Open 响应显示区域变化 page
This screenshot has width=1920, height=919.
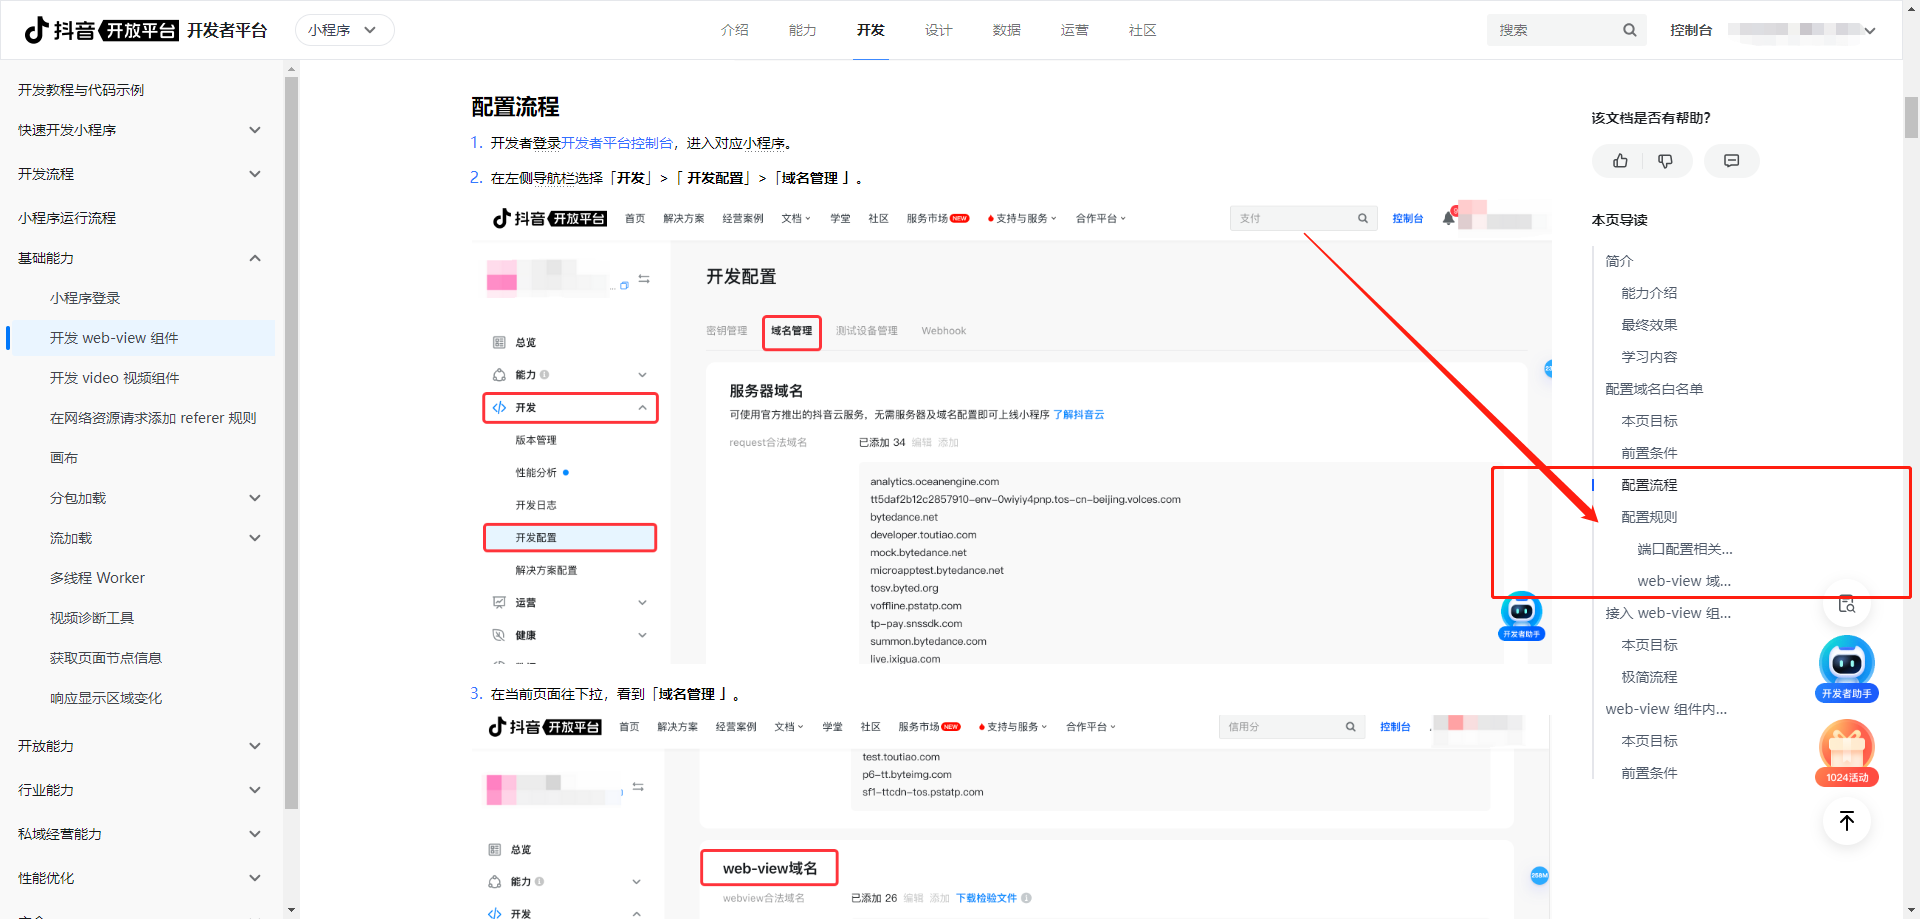tap(106, 698)
